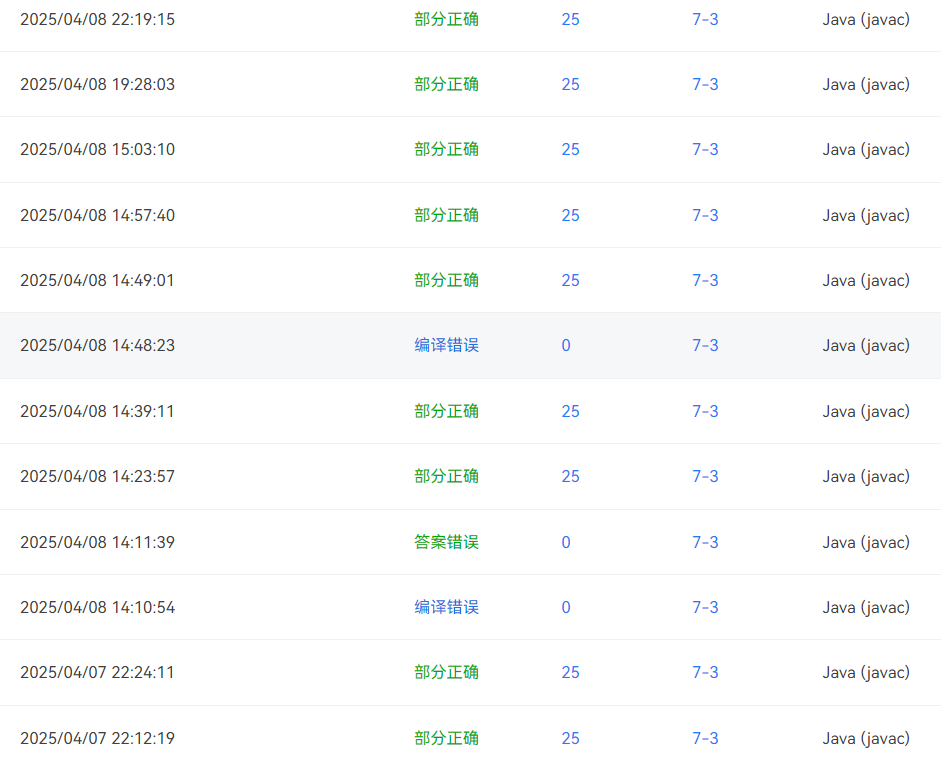Click Java (javac) in the 19:28:03 row
This screenshot has height=761, width=941.
pyautogui.click(x=866, y=85)
